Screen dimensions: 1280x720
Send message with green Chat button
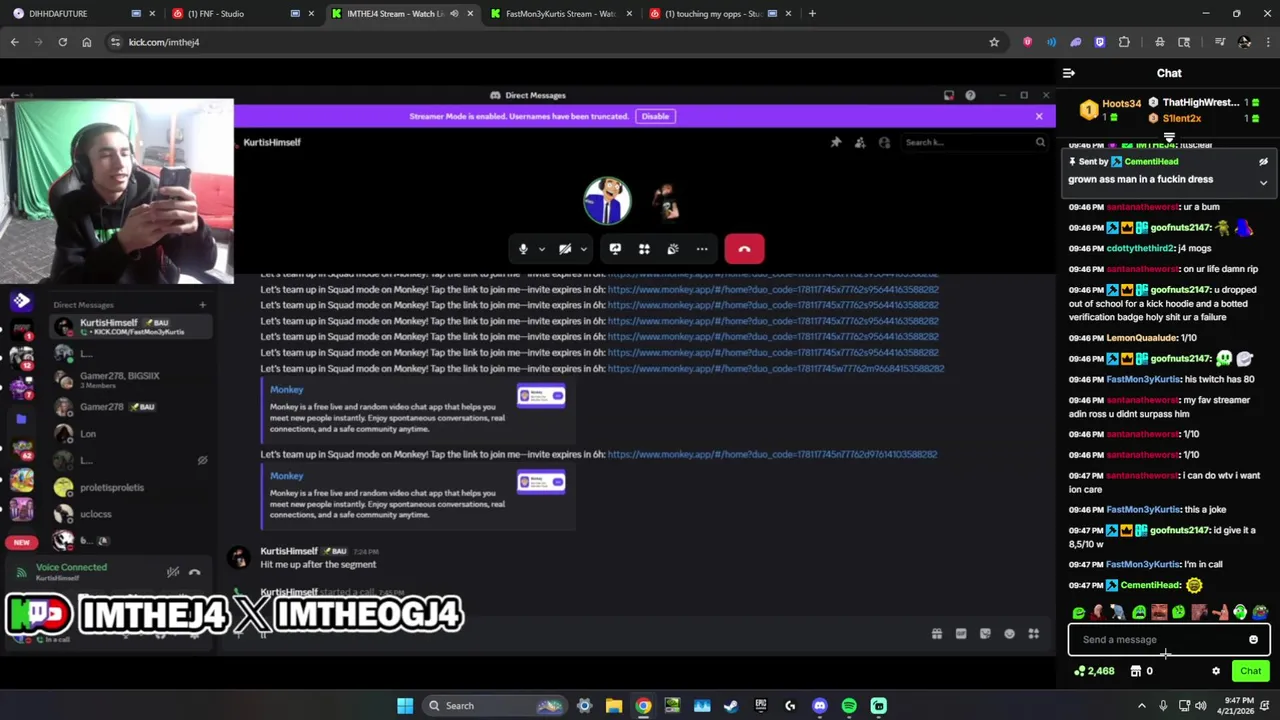pyautogui.click(x=1250, y=671)
